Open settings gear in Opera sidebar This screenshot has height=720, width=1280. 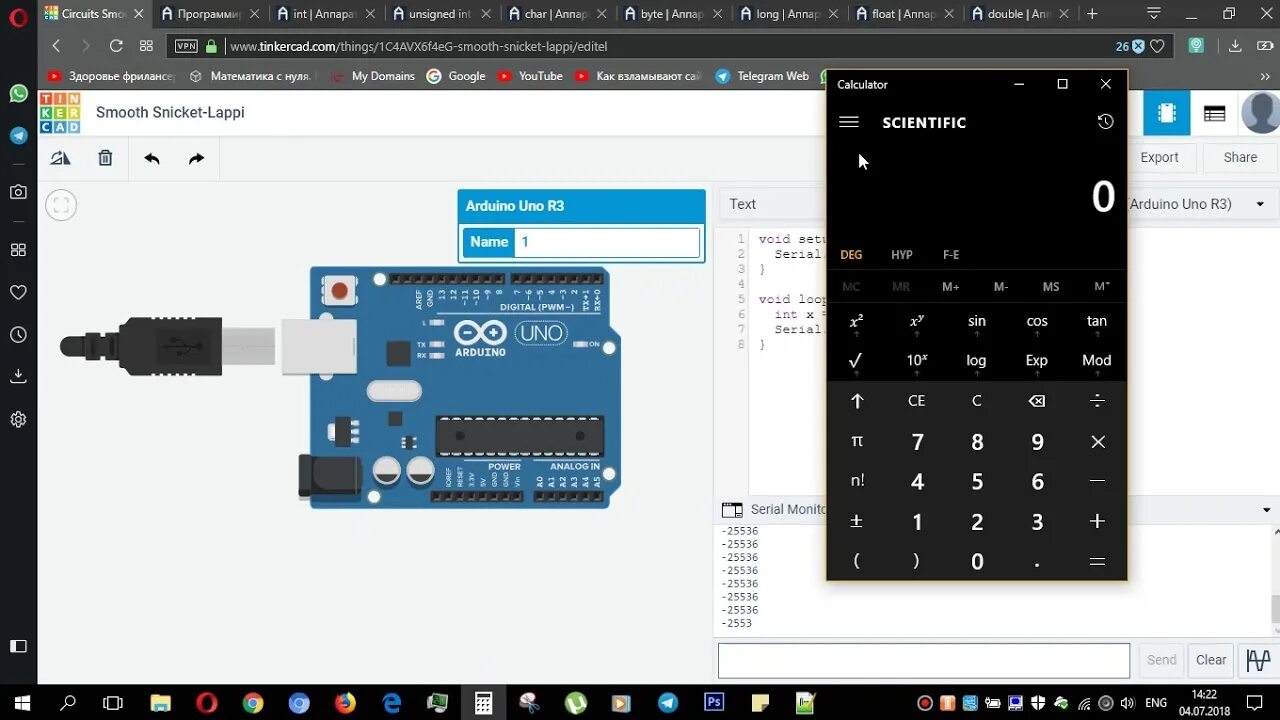[x=18, y=419]
